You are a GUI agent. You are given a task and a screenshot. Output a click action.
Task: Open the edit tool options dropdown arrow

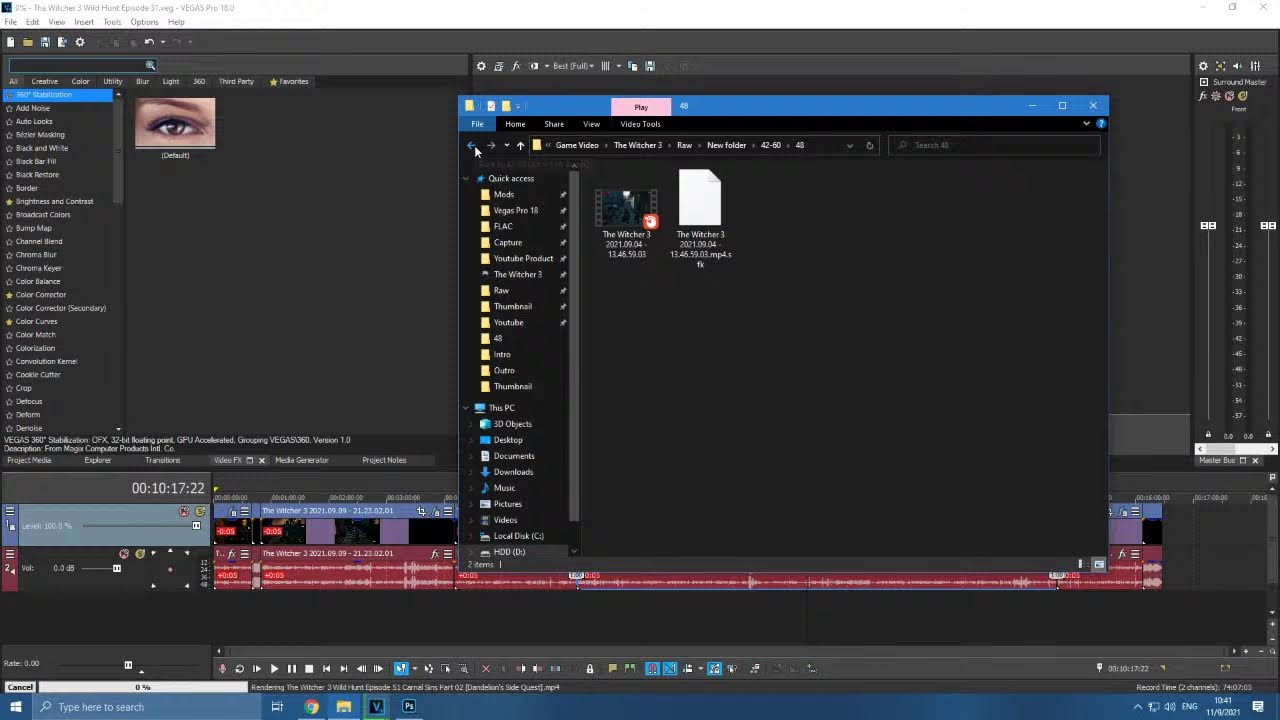point(414,668)
